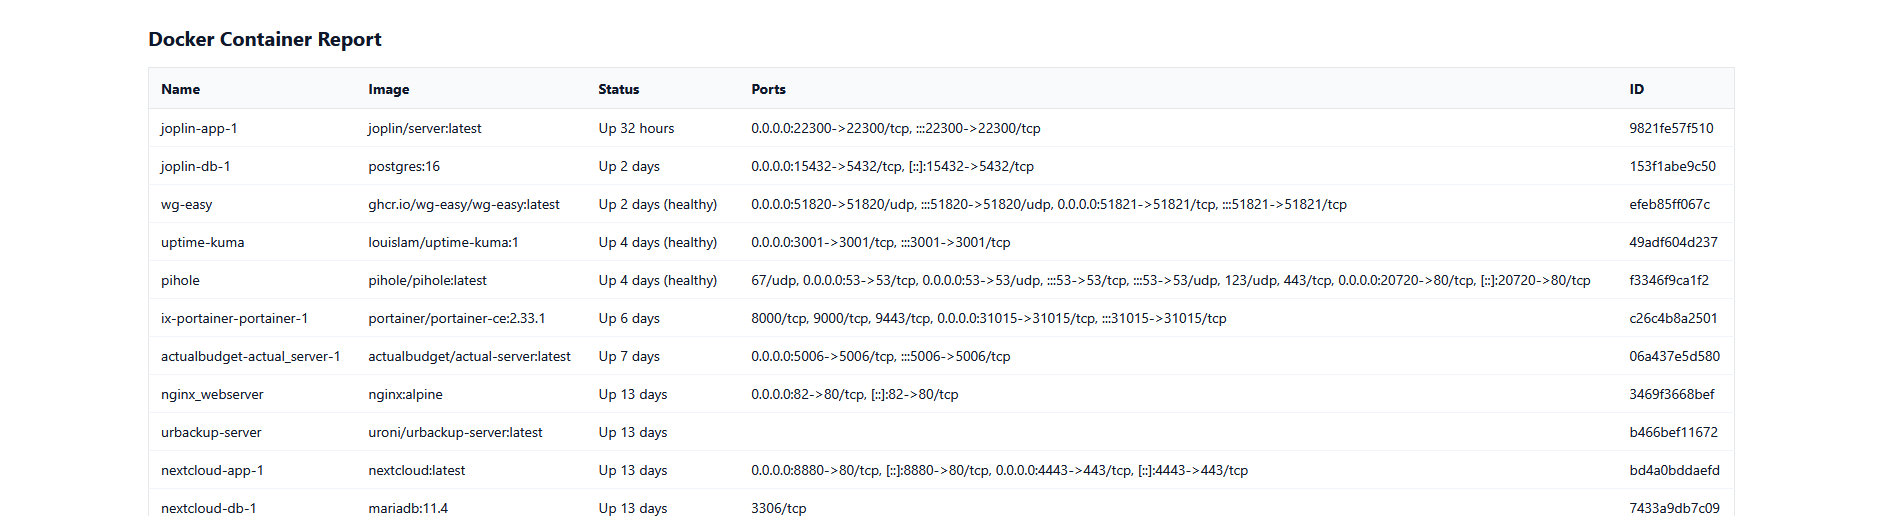Select container ID 3469f3668bef
The height and width of the screenshot is (516, 1882).
(1672, 394)
